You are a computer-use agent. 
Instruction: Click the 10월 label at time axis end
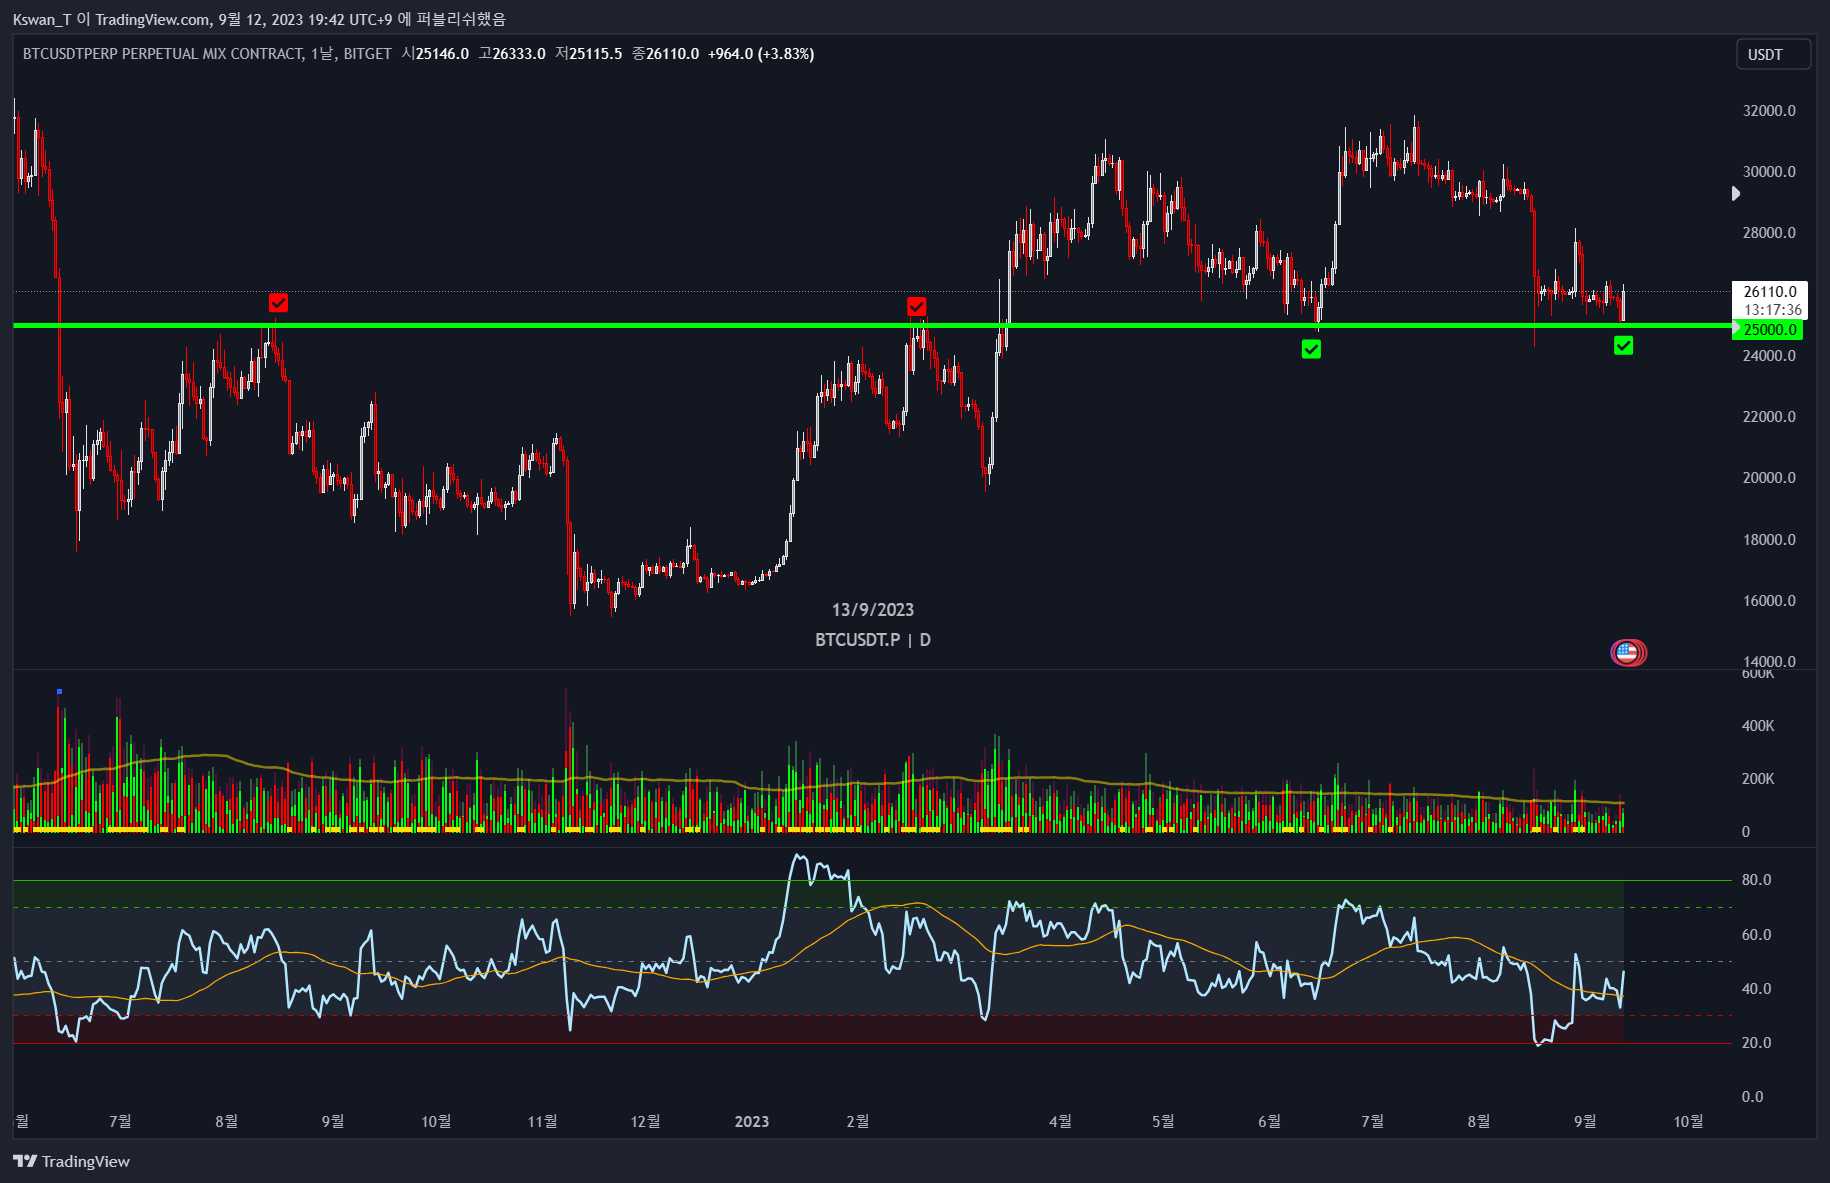(x=1688, y=1122)
